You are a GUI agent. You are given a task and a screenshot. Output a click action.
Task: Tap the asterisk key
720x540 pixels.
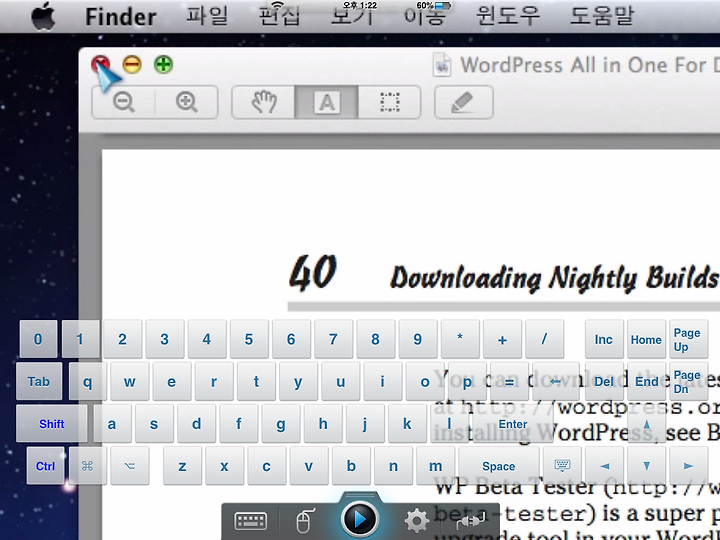(460, 339)
